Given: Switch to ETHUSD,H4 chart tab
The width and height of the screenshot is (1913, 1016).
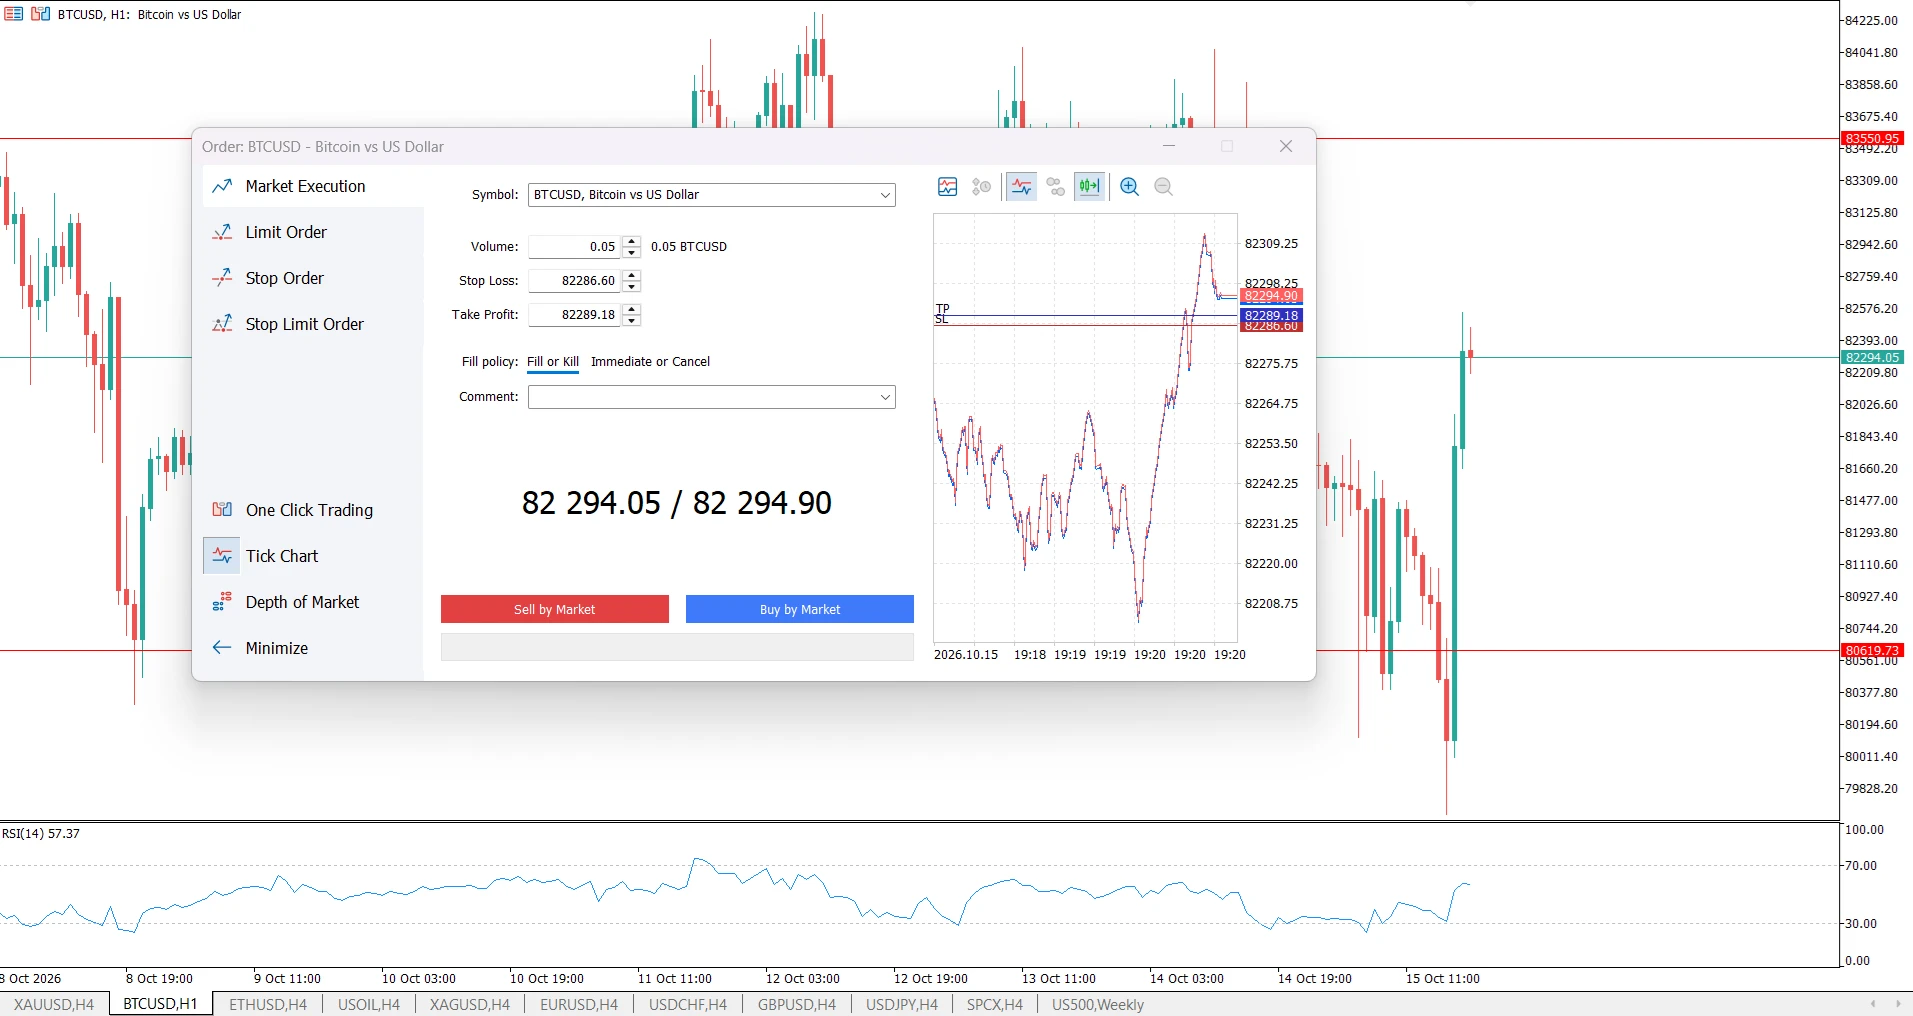Looking at the screenshot, I should tap(268, 1004).
